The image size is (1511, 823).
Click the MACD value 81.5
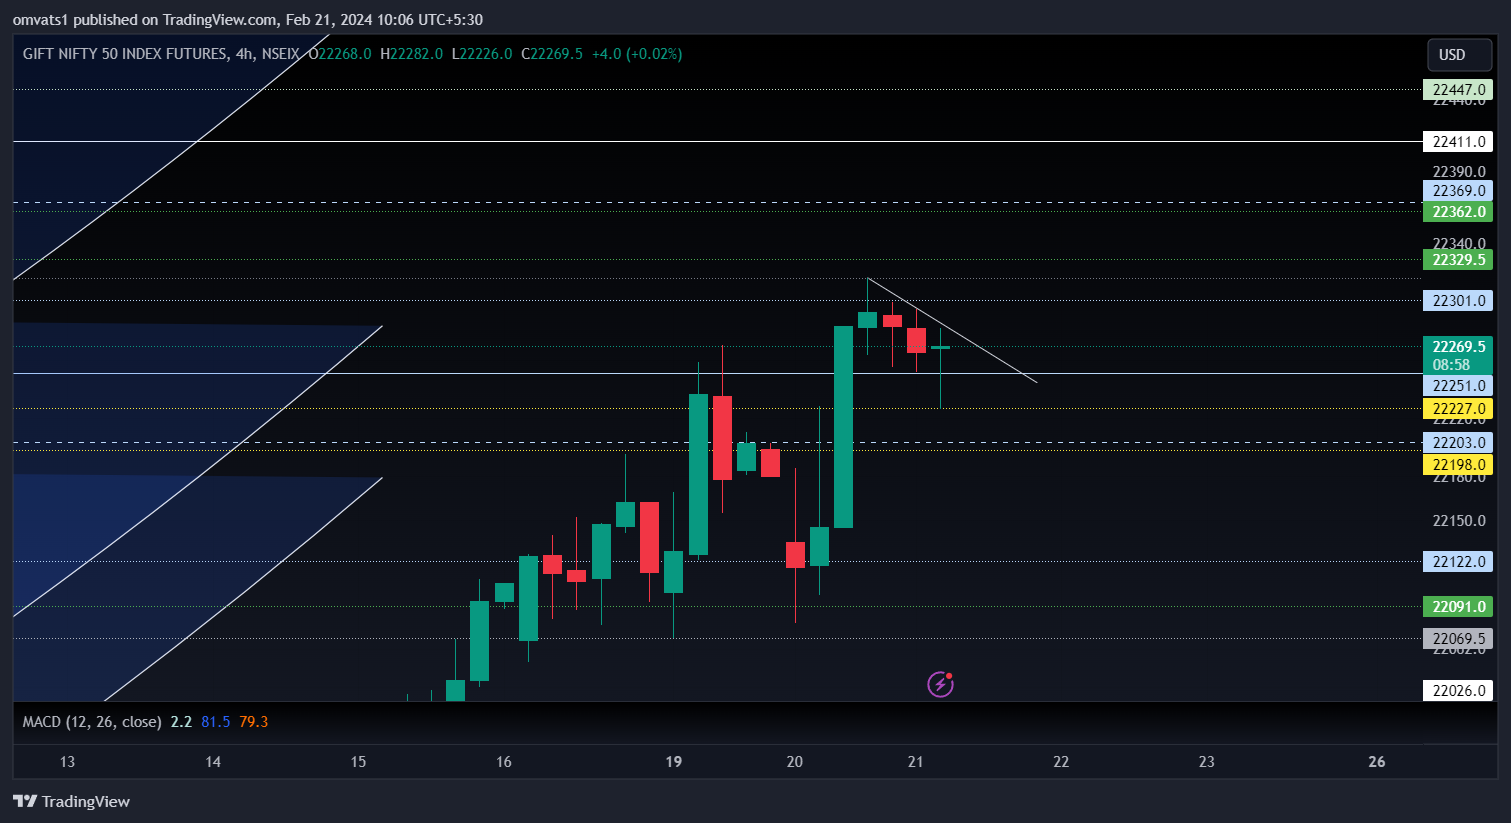215,721
